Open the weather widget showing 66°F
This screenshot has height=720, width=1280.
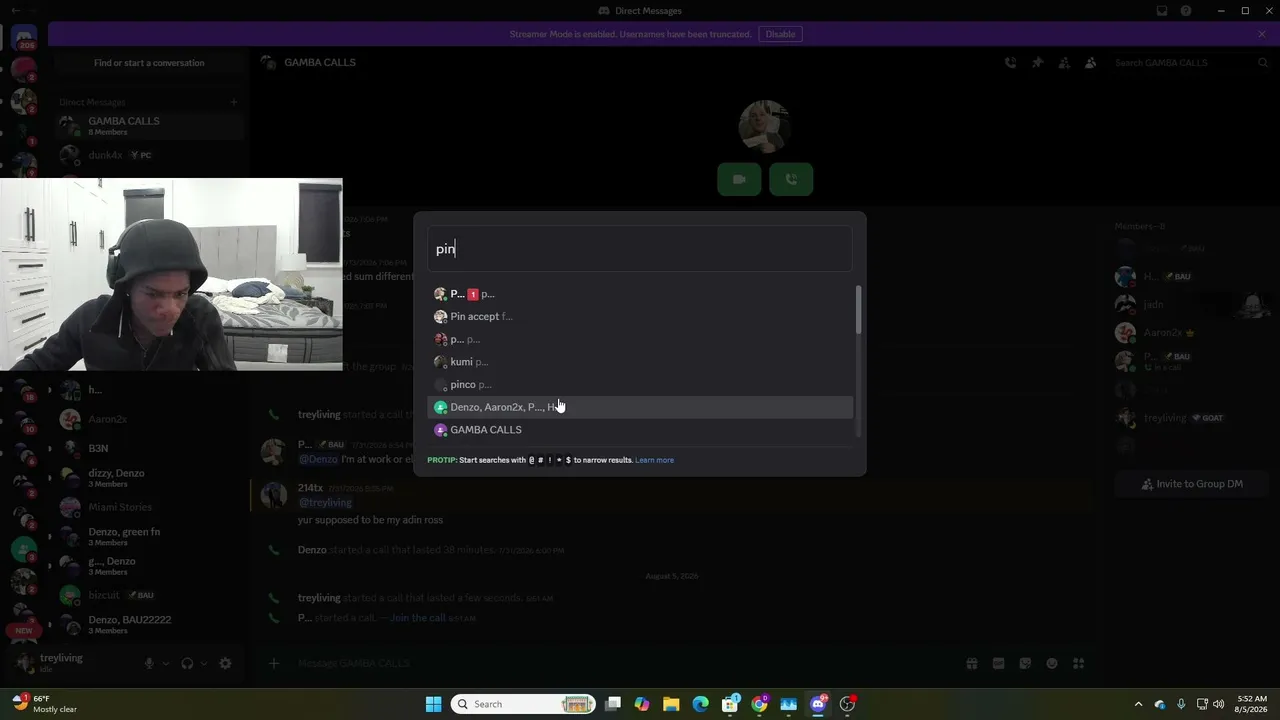(45, 704)
